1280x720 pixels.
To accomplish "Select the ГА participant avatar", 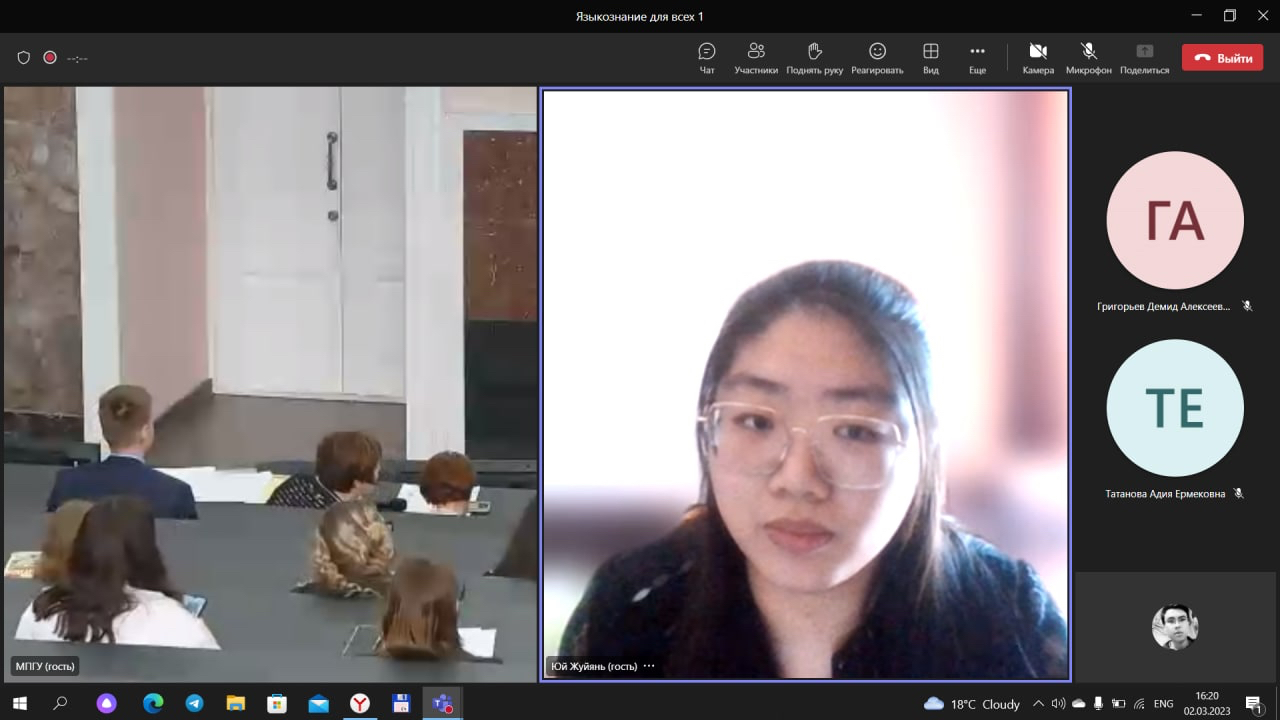I will click(x=1175, y=220).
